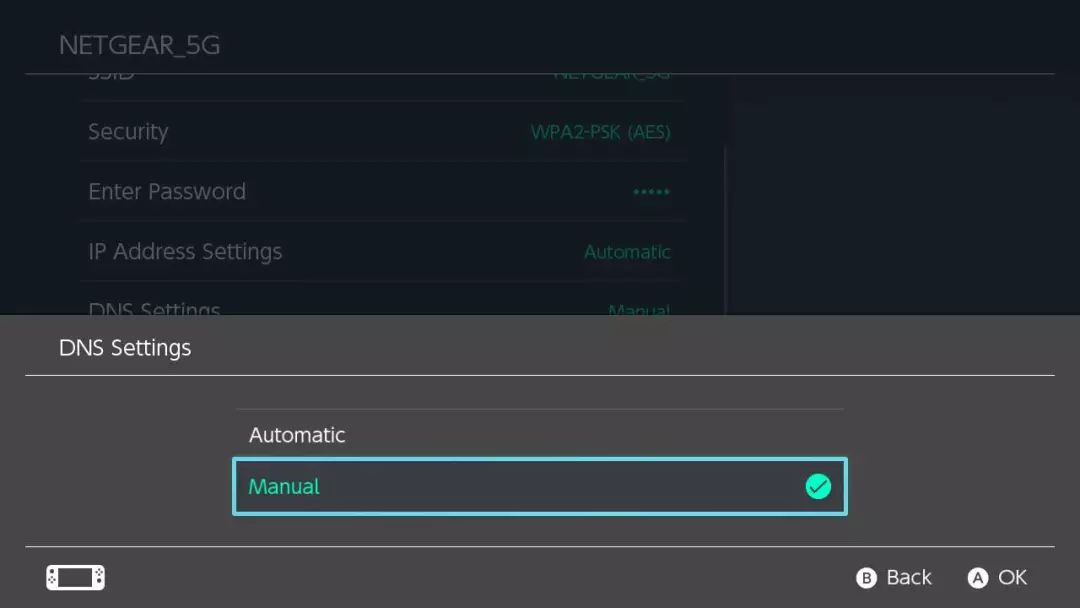Click the WPA2-PSK (AES) value
The width and height of the screenshot is (1080, 608).
tap(600, 132)
